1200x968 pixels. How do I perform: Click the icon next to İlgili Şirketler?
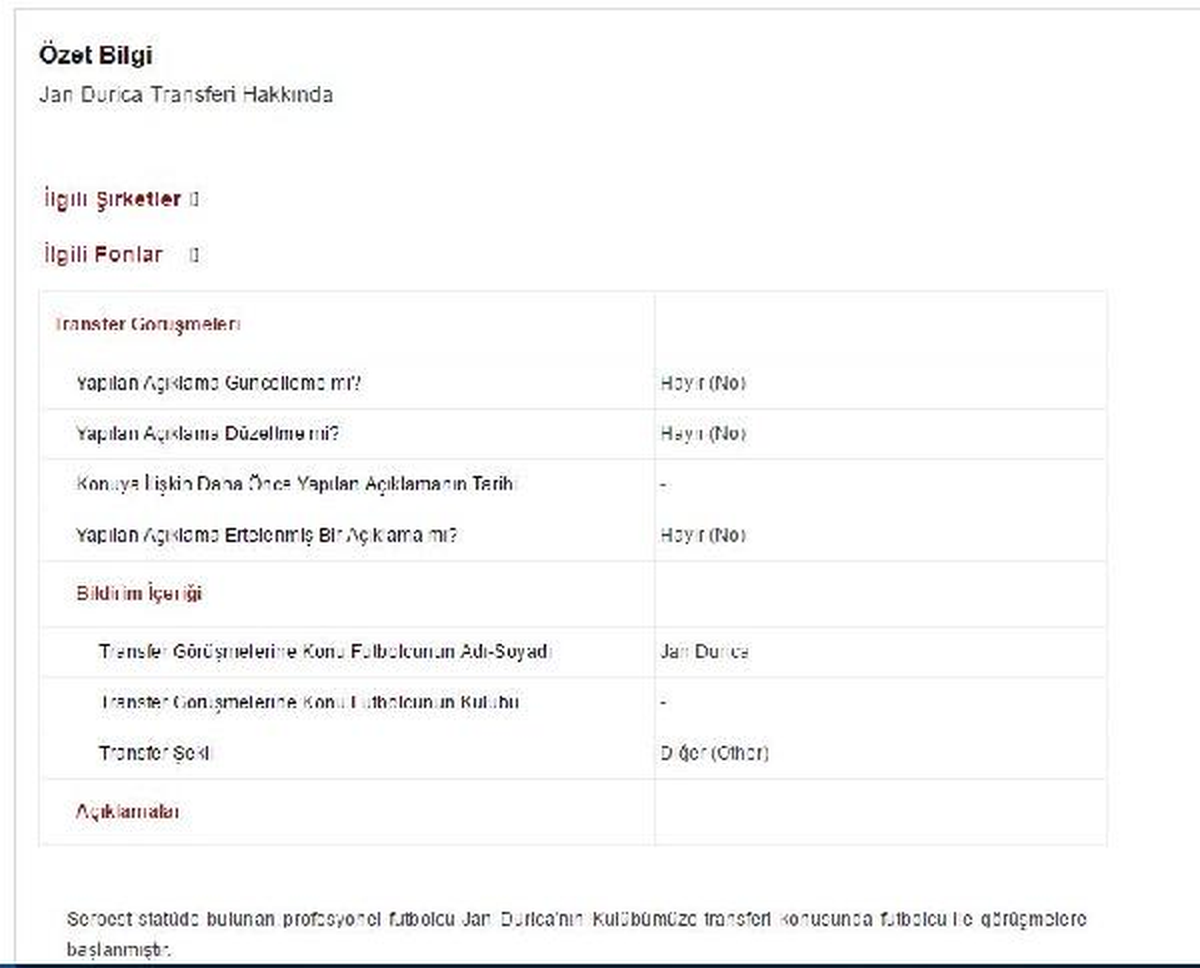pyautogui.click(x=194, y=199)
